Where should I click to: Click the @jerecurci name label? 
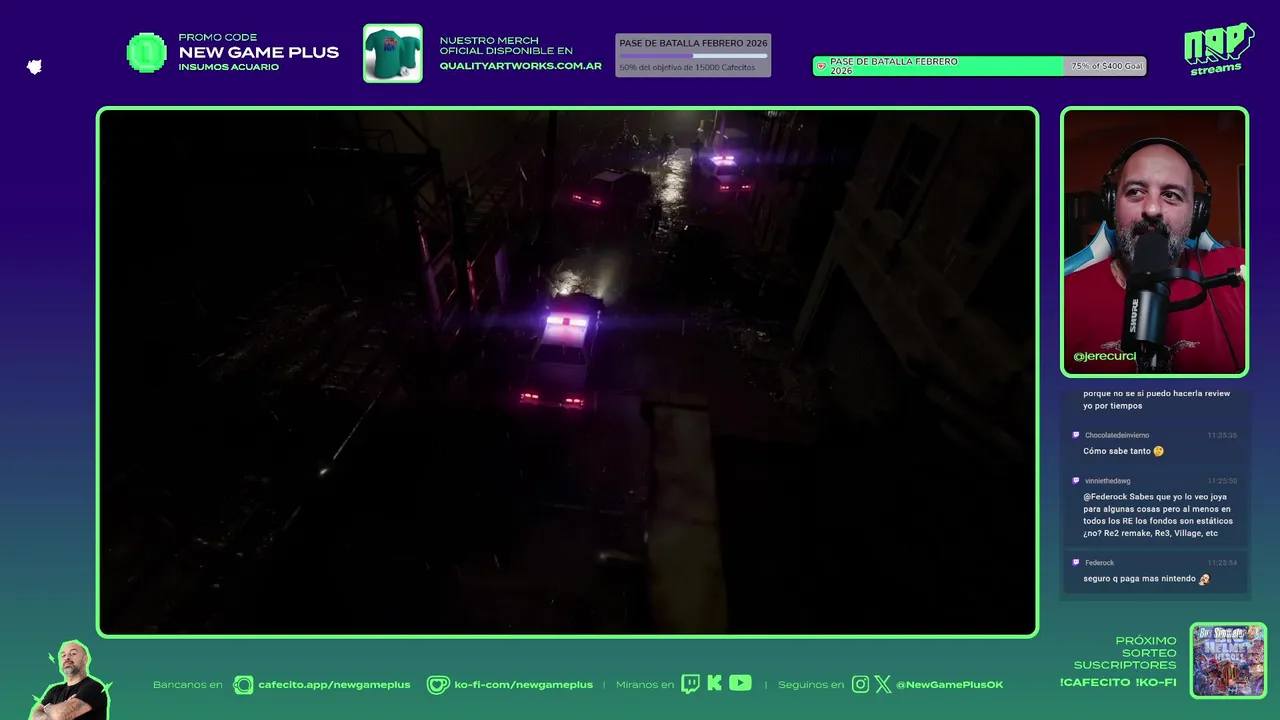(1105, 356)
